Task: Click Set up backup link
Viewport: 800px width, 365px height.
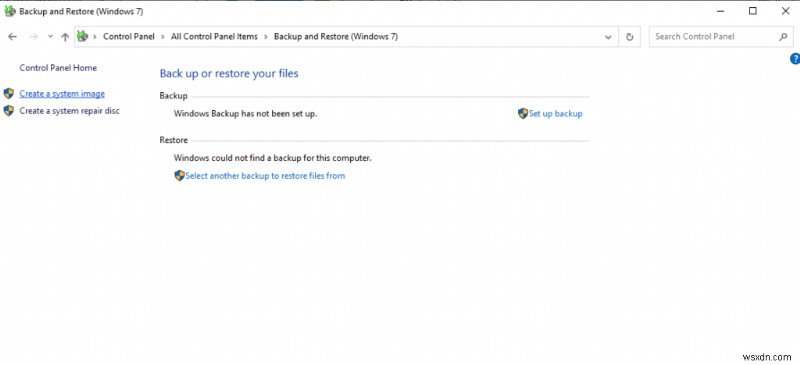Action: coord(556,114)
